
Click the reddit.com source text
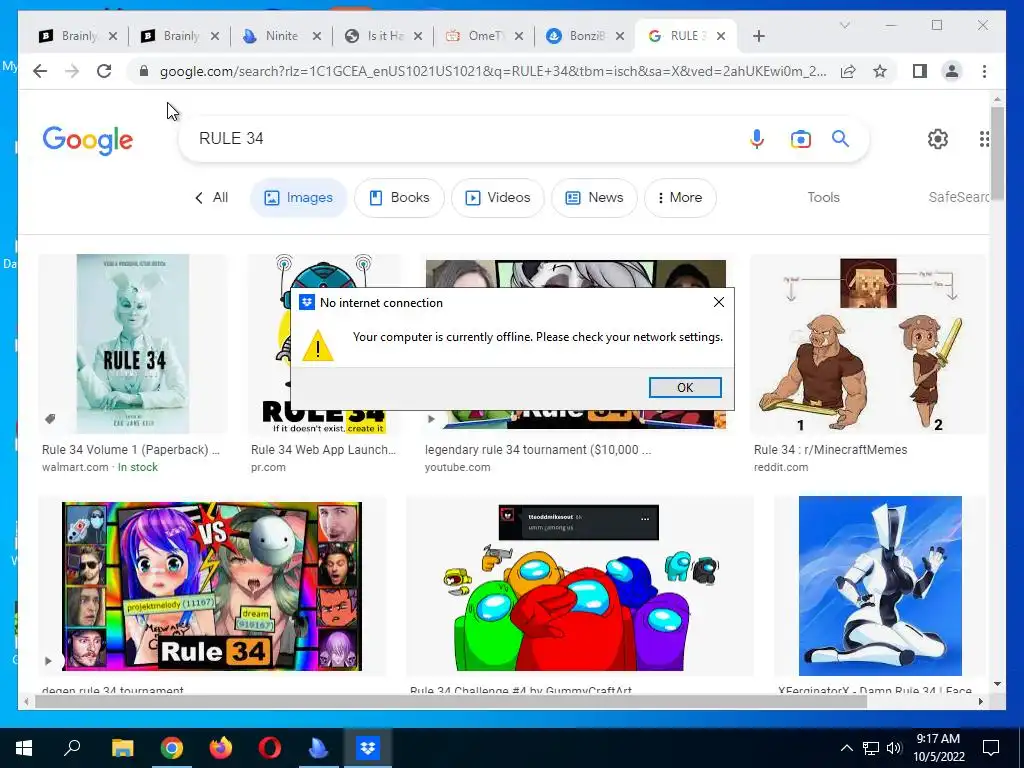pyautogui.click(x=780, y=467)
